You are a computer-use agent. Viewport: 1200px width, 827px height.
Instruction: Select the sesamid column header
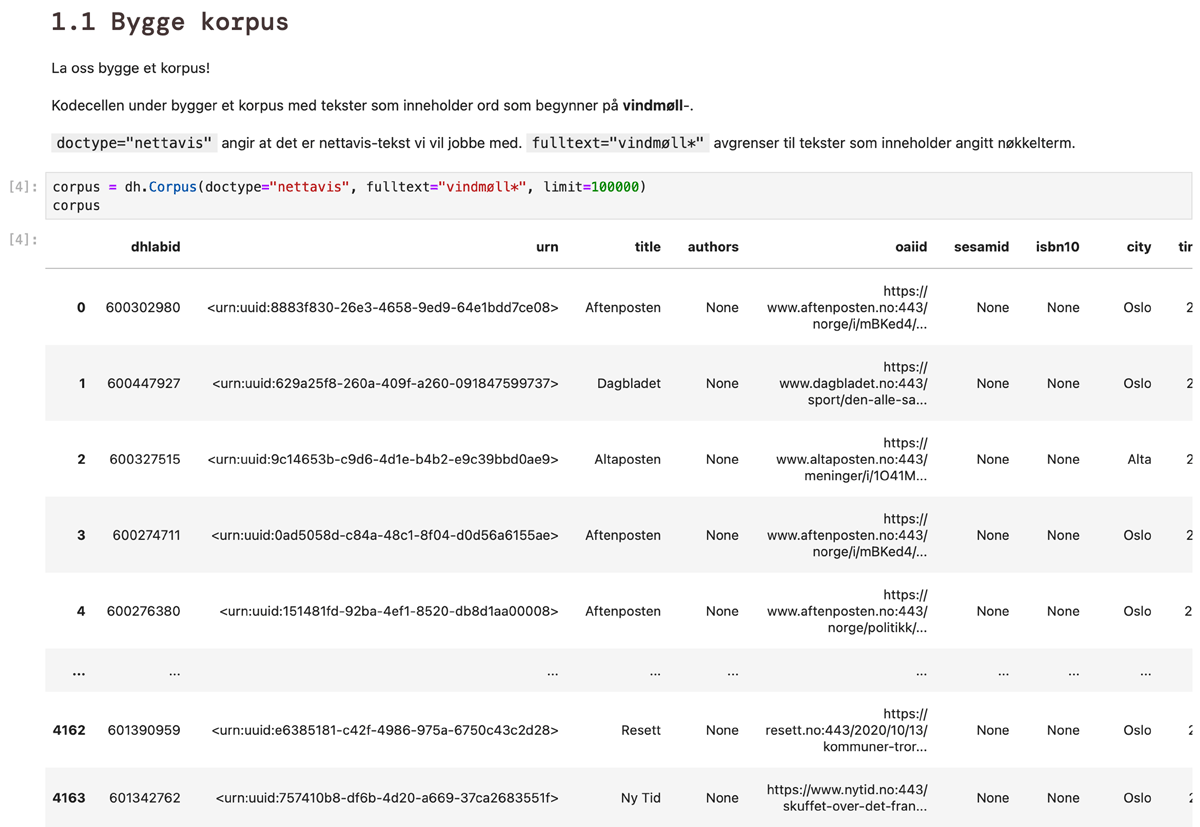pos(981,247)
